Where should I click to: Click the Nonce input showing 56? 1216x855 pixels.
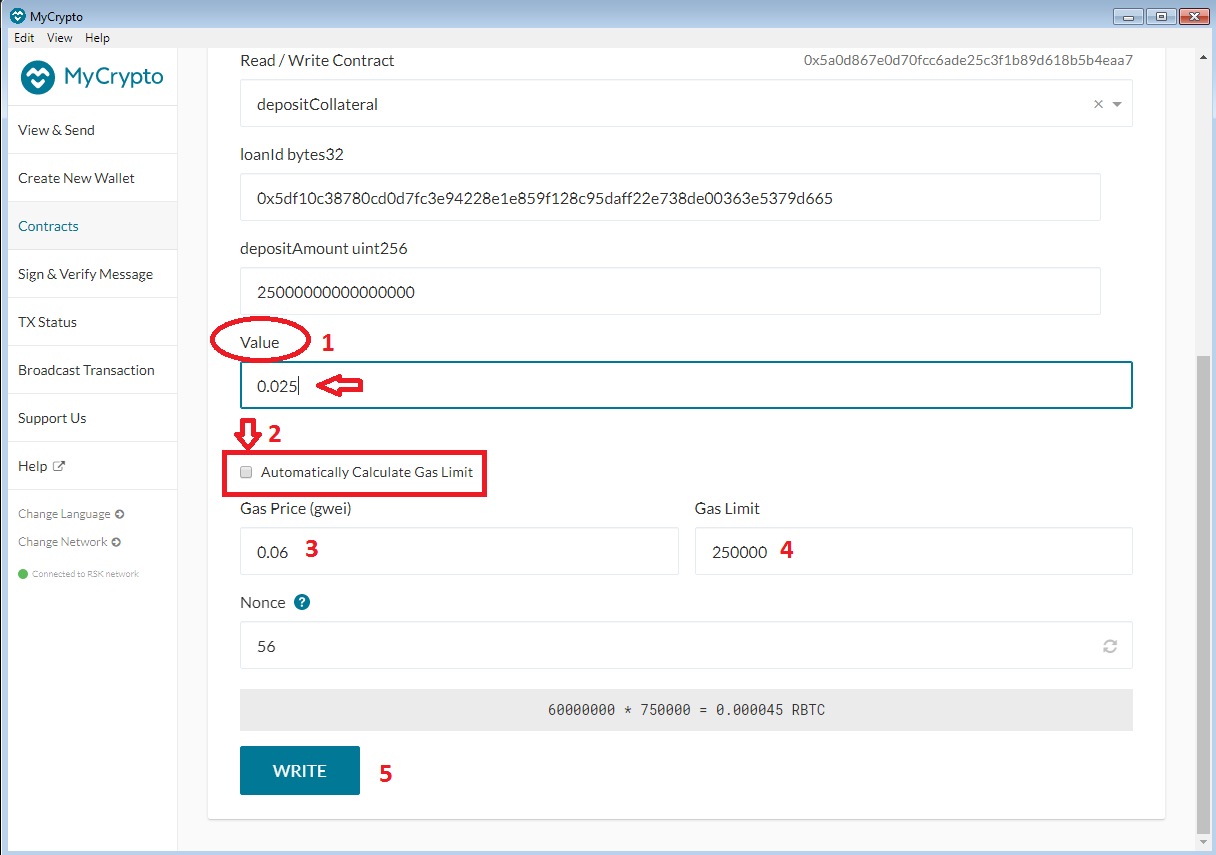686,645
